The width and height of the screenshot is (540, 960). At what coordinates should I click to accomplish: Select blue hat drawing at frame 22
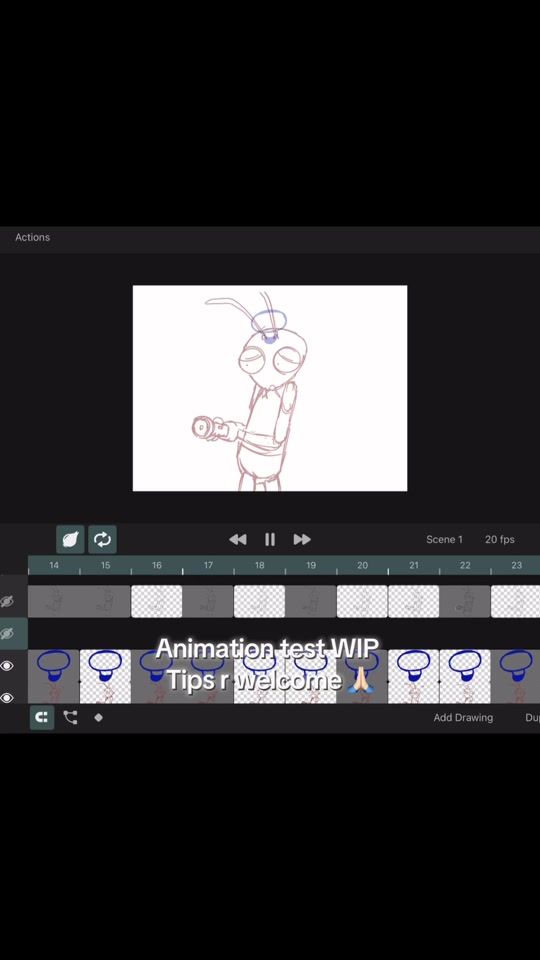(x=465, y=666)
